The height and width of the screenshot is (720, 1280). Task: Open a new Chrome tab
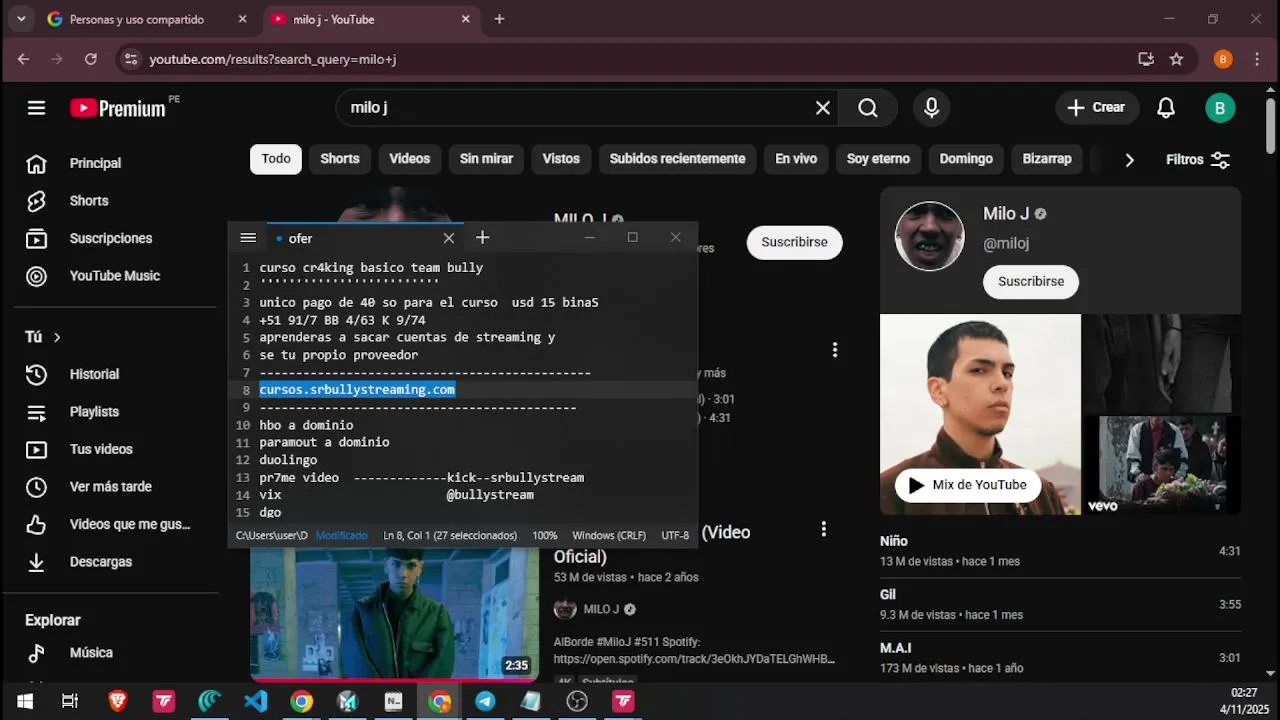pyautogui.click(x=499, y=19)
